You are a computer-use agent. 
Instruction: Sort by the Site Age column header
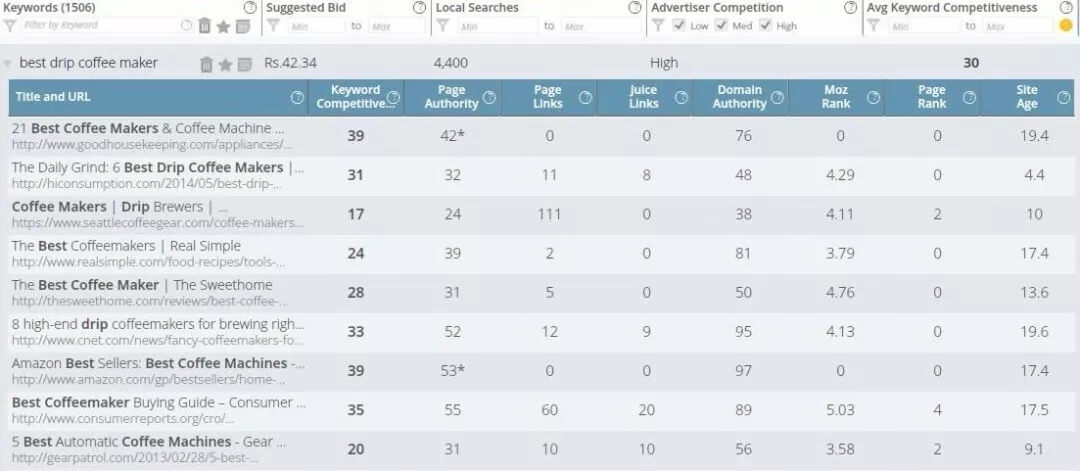[1027, 97]
